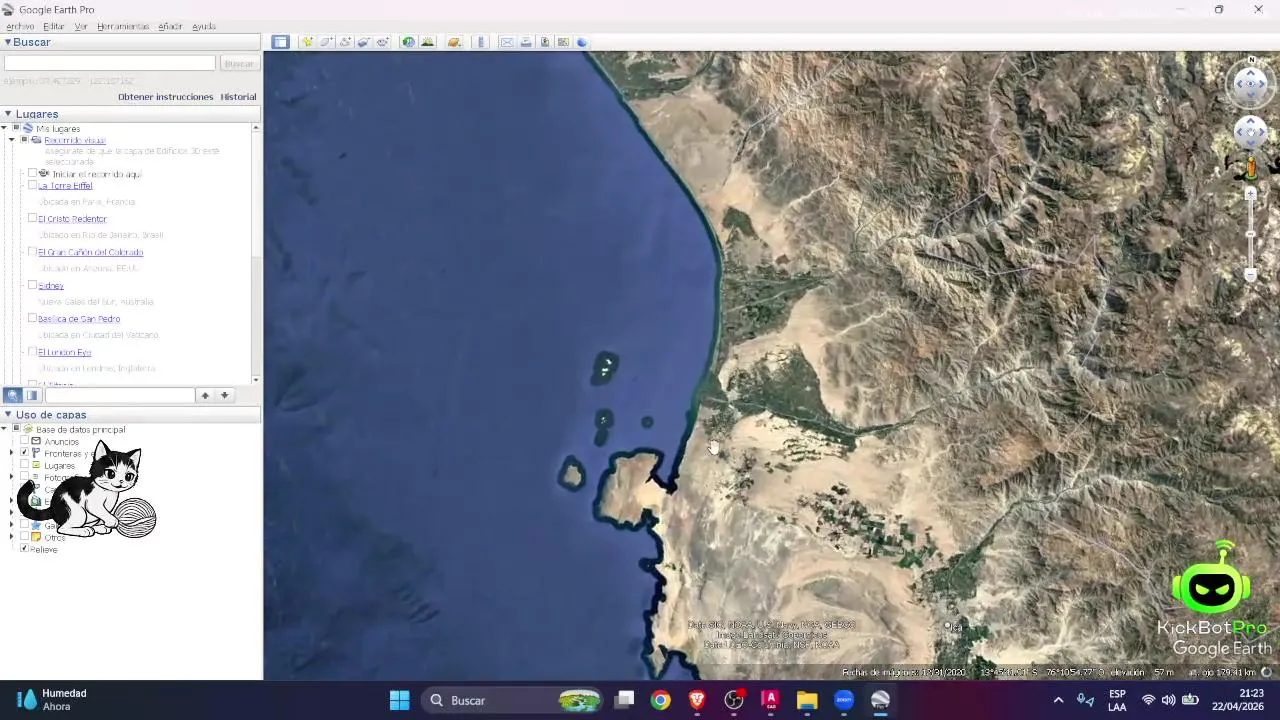Open the Recorrido visual link

(x=75, y=140)
